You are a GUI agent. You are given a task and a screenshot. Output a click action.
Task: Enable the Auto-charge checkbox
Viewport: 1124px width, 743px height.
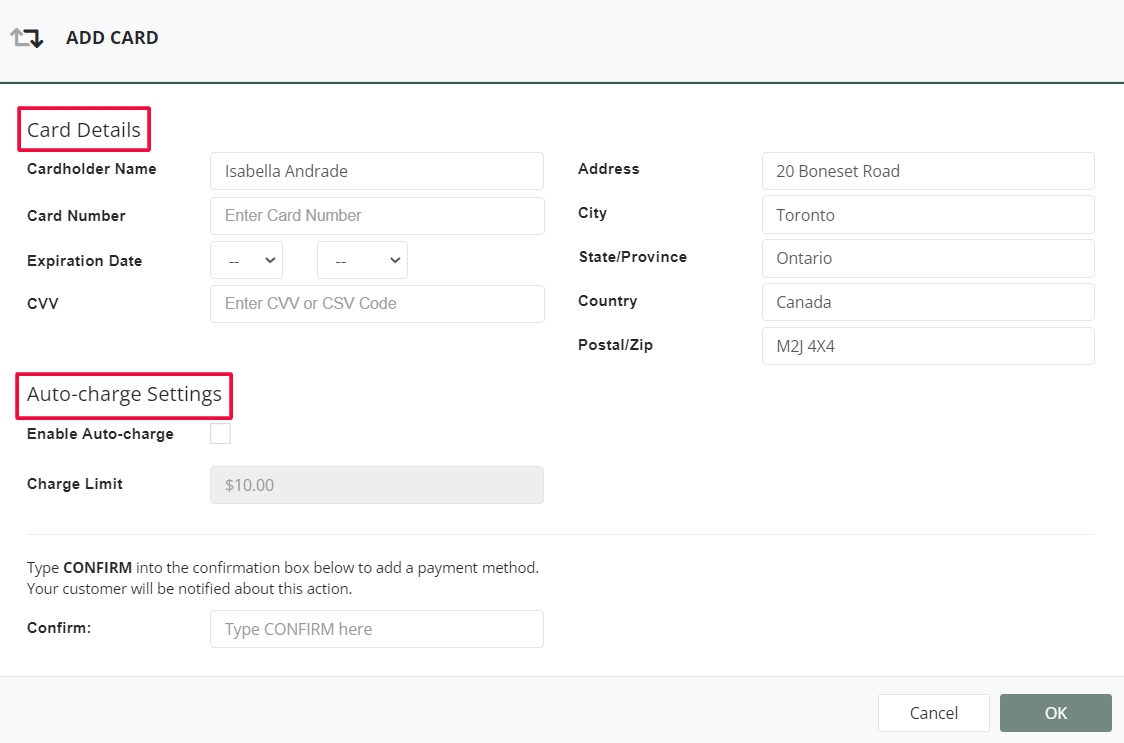(220, 434)
